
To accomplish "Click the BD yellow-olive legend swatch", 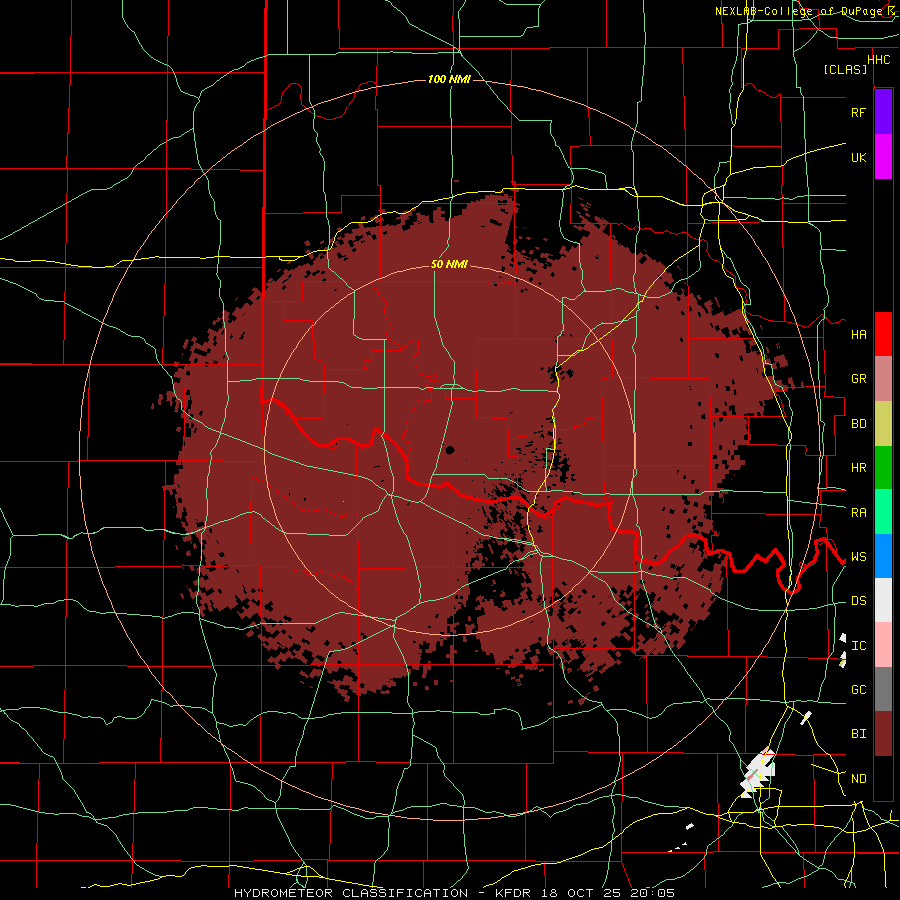I will pos(883,424).
